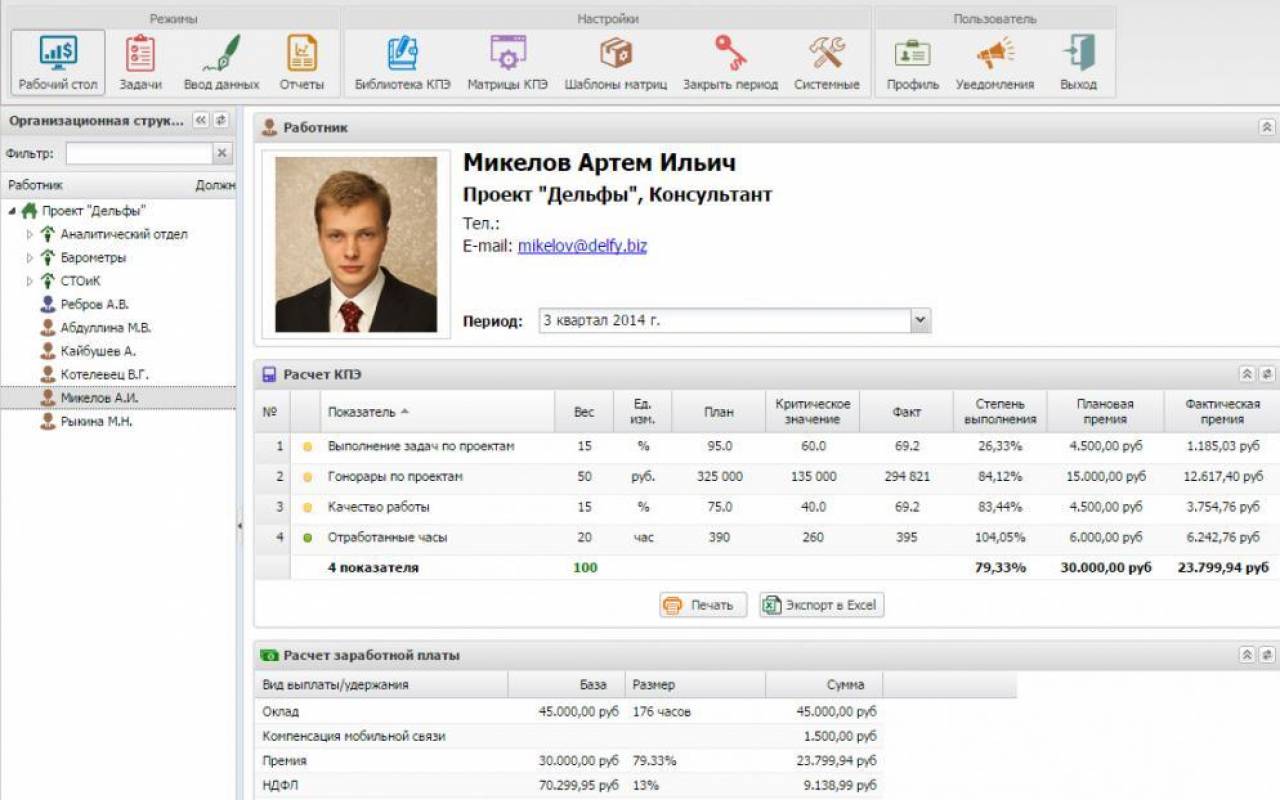Select row Отработанные часы

click(x=766, y=537)
